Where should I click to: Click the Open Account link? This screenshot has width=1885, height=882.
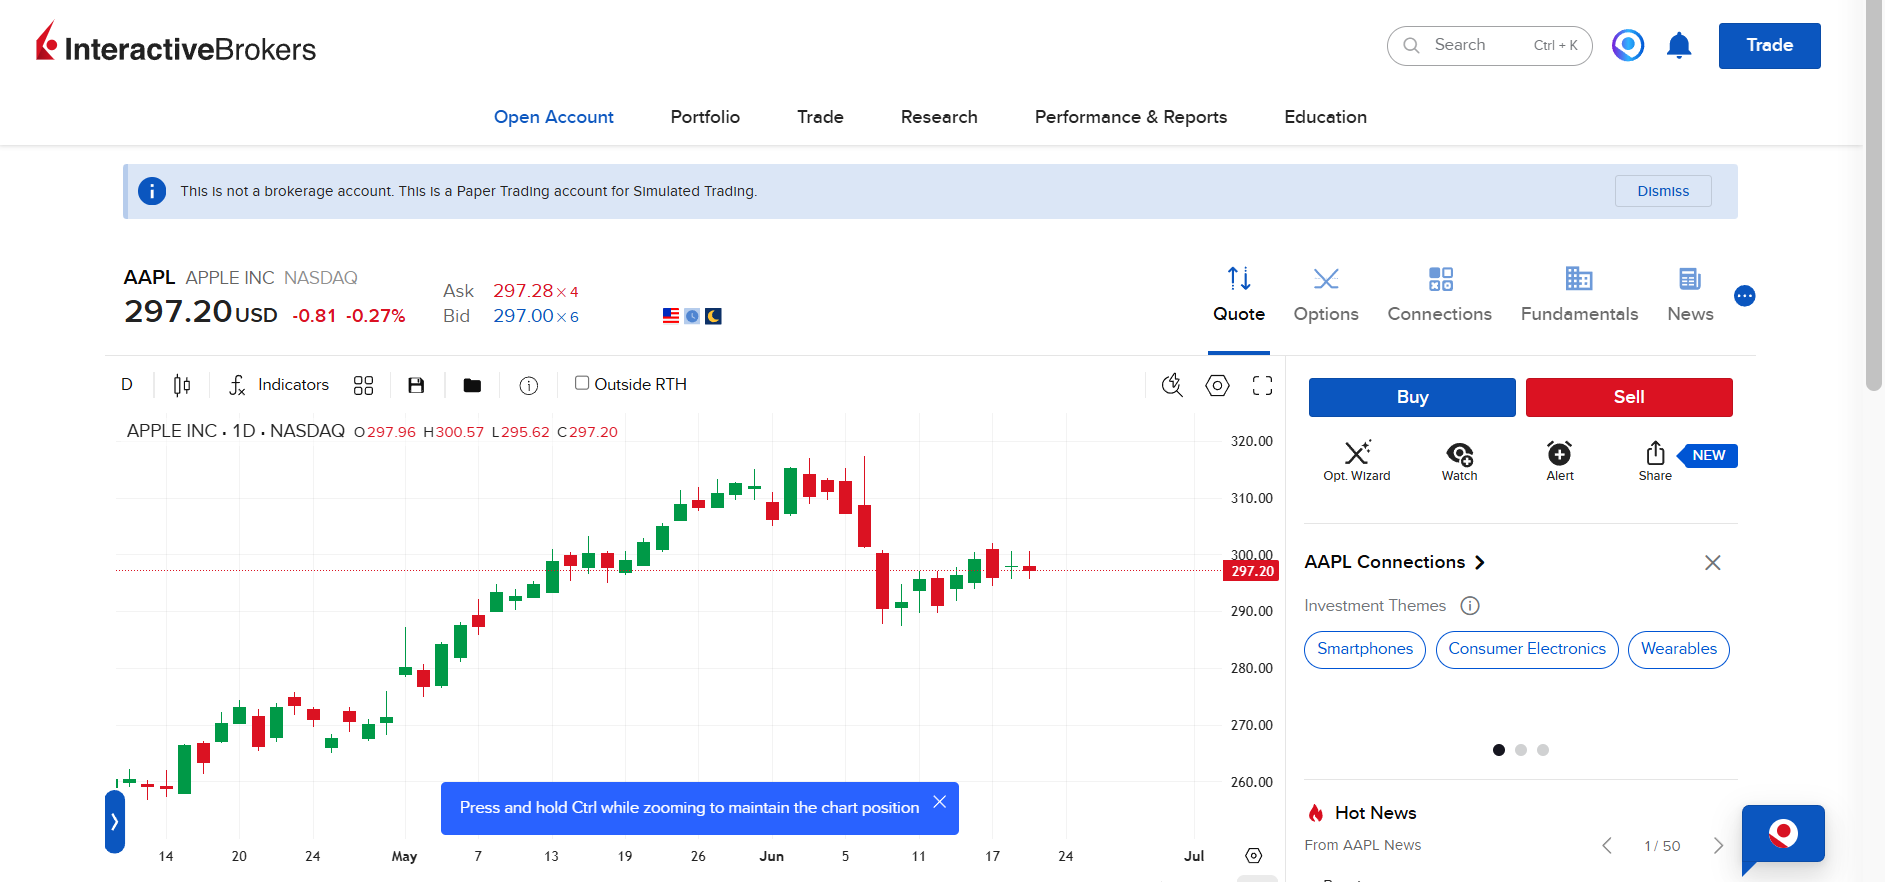pos(553,117)
